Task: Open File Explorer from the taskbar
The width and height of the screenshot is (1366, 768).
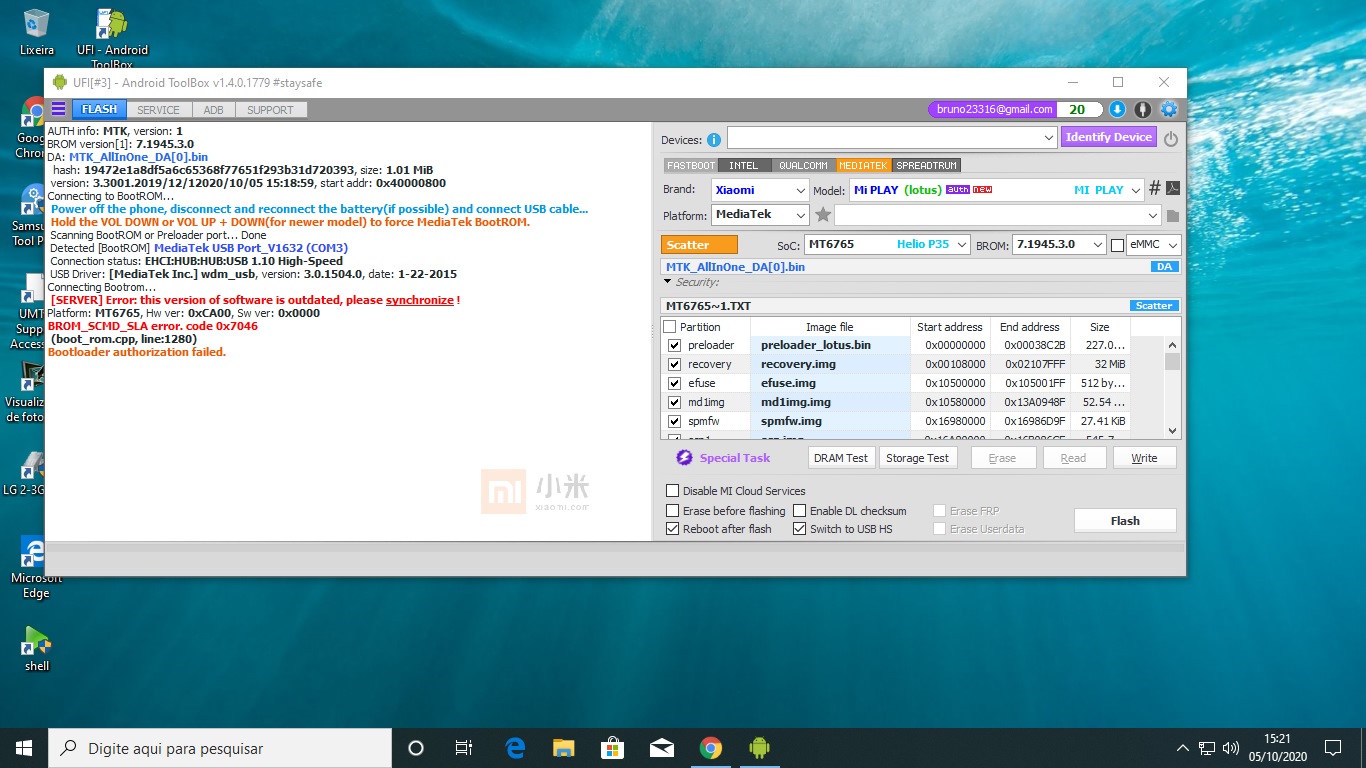Action: (x=564, y=747)
